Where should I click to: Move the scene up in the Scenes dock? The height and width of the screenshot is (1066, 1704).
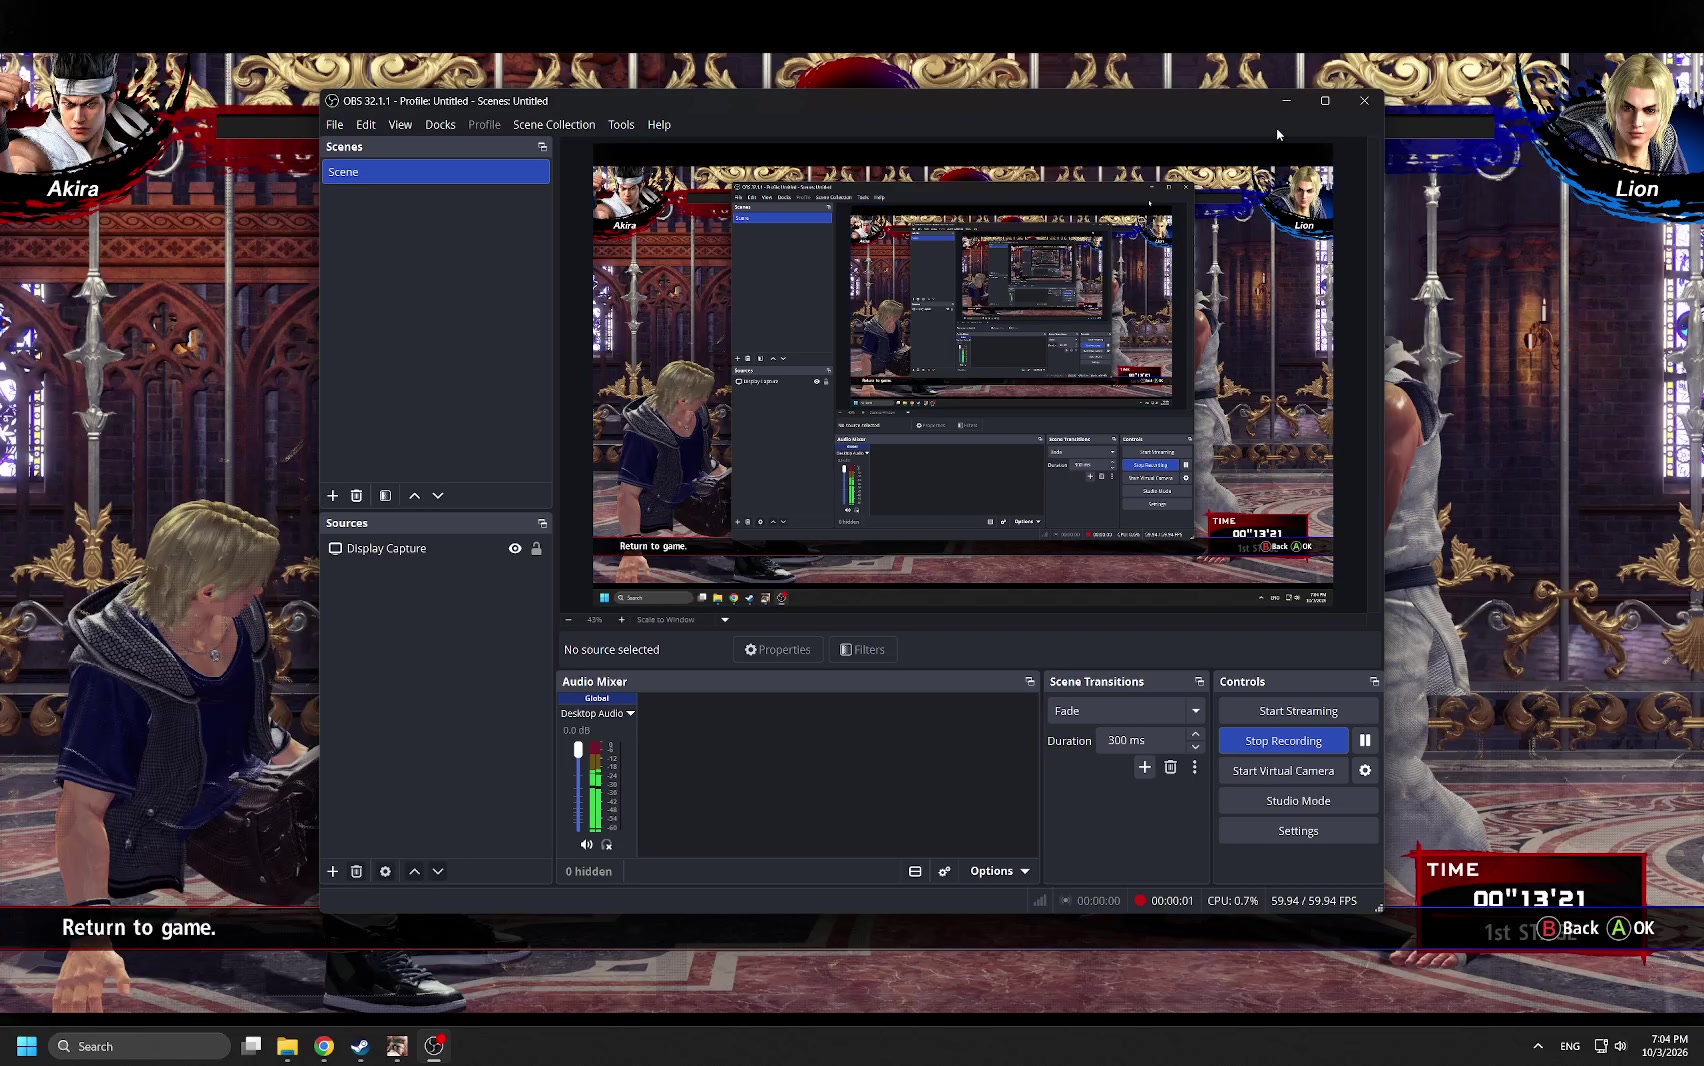[414, 496]
